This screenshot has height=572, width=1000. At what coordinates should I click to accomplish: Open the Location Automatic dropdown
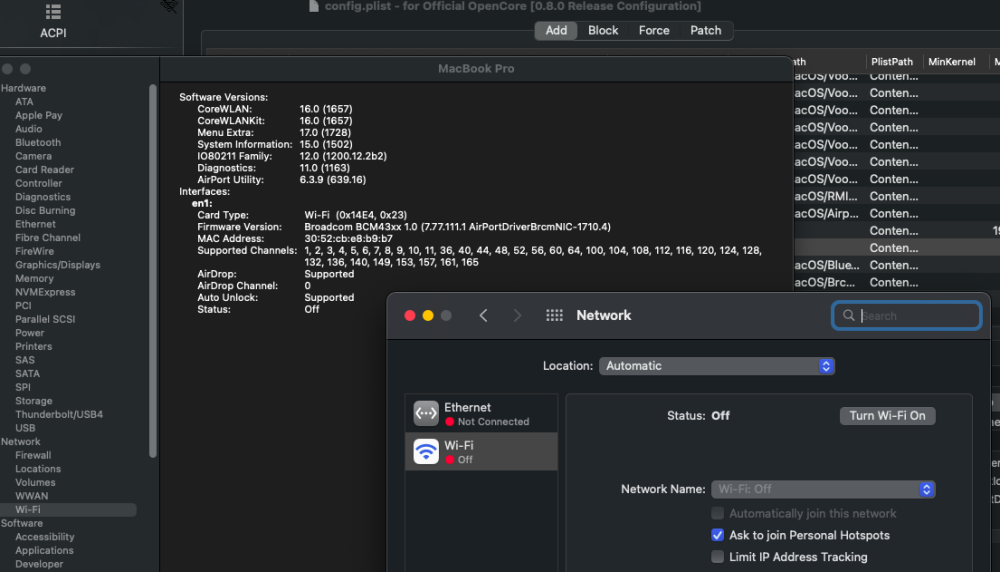point(717,366)
